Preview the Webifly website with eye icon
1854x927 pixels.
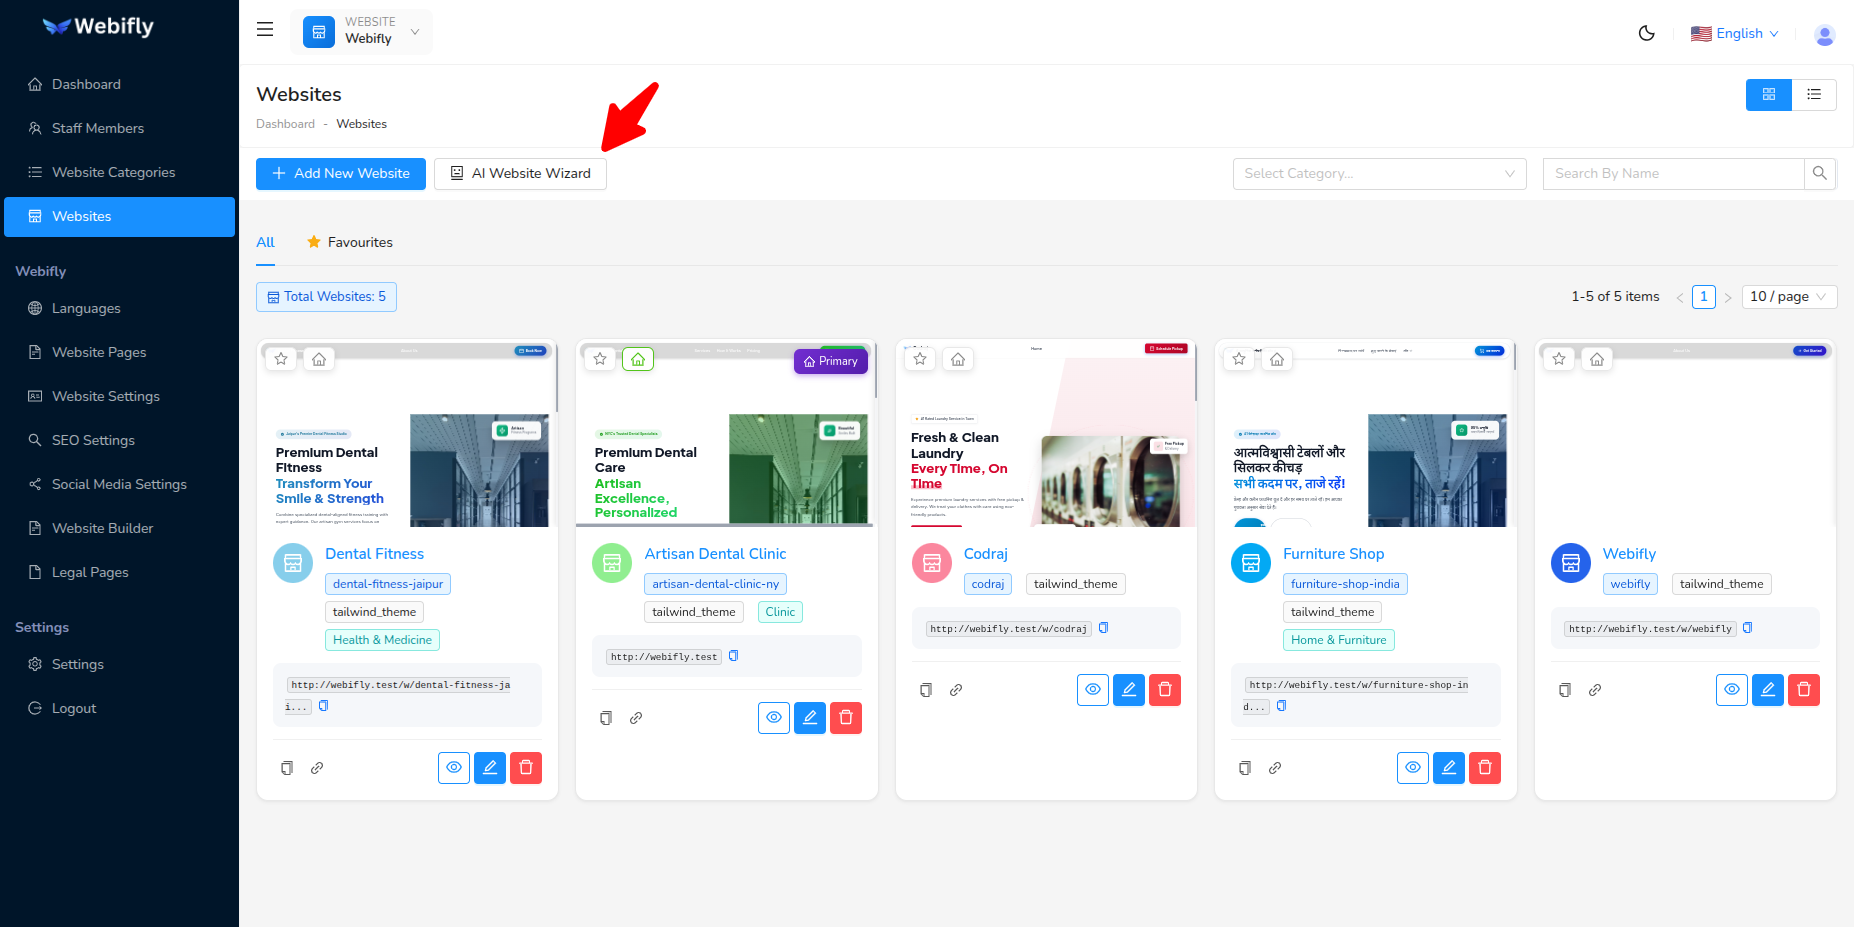[x=1731, y=689]
